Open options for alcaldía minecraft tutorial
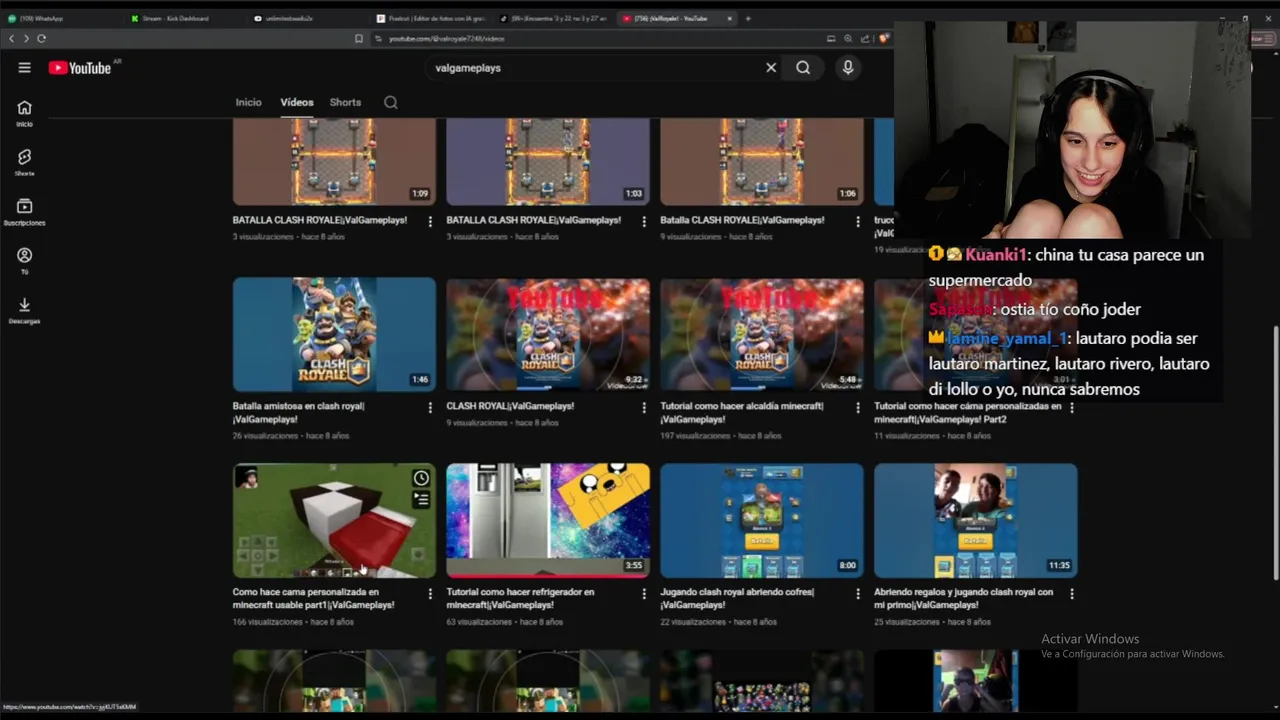This screenshot has width=1280, height=720. tap(858, 407)
